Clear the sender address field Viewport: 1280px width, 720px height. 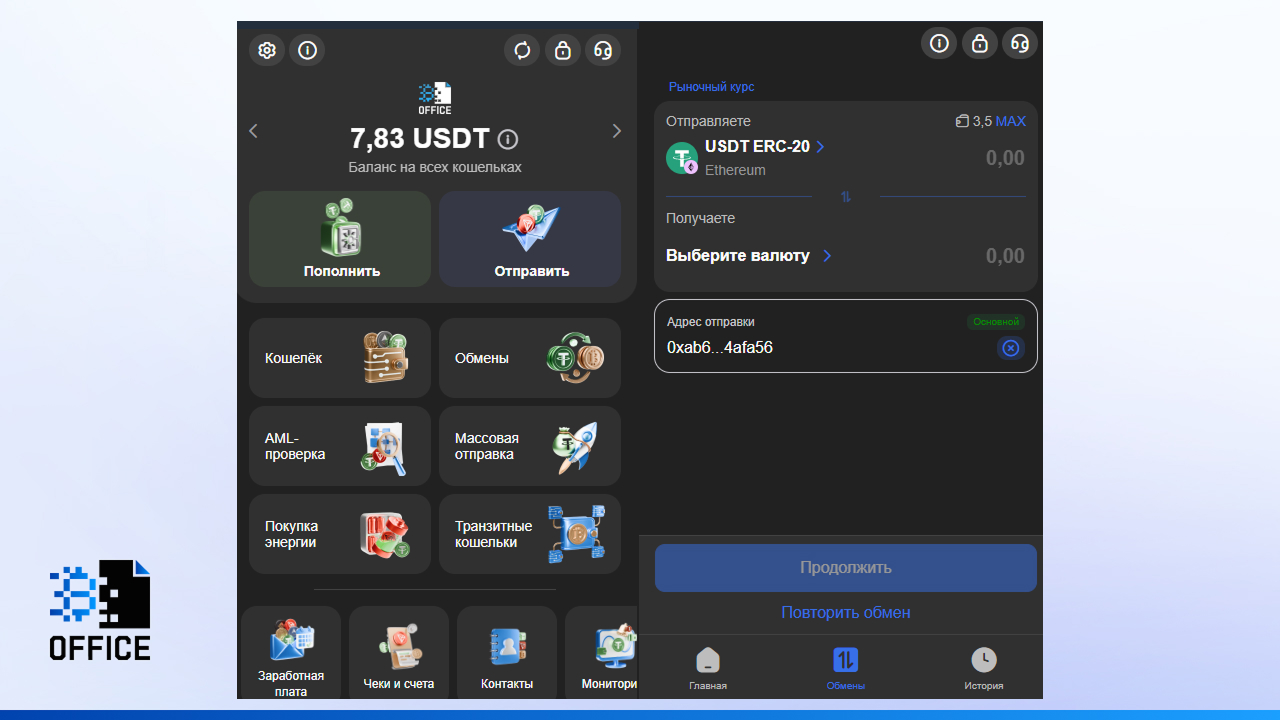[1010, 348]
